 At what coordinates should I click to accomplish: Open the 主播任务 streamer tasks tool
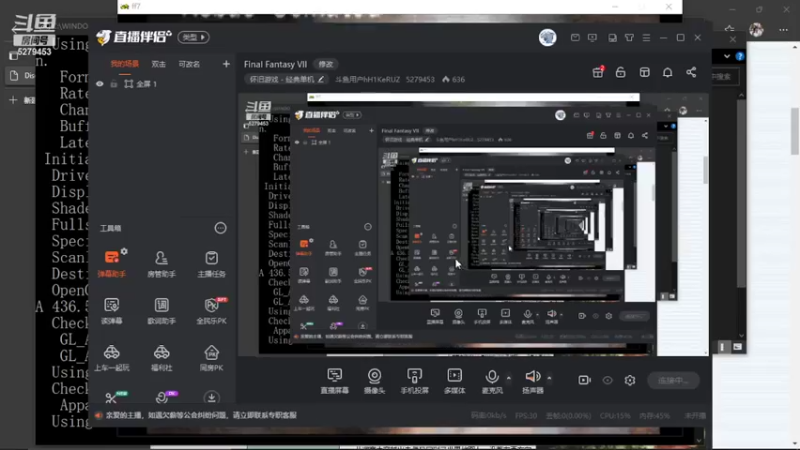point(211,264)
